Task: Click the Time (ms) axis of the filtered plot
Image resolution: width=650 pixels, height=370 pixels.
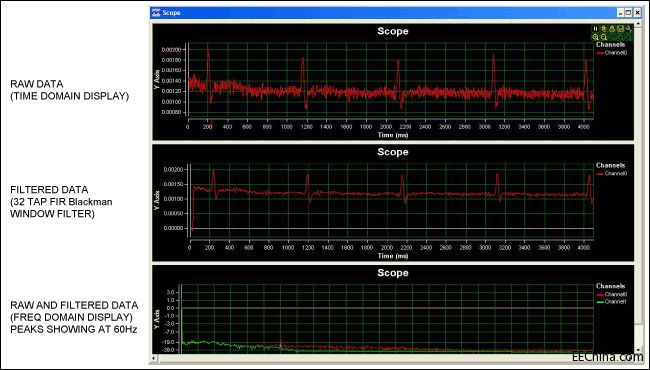Action: point(393,255)
